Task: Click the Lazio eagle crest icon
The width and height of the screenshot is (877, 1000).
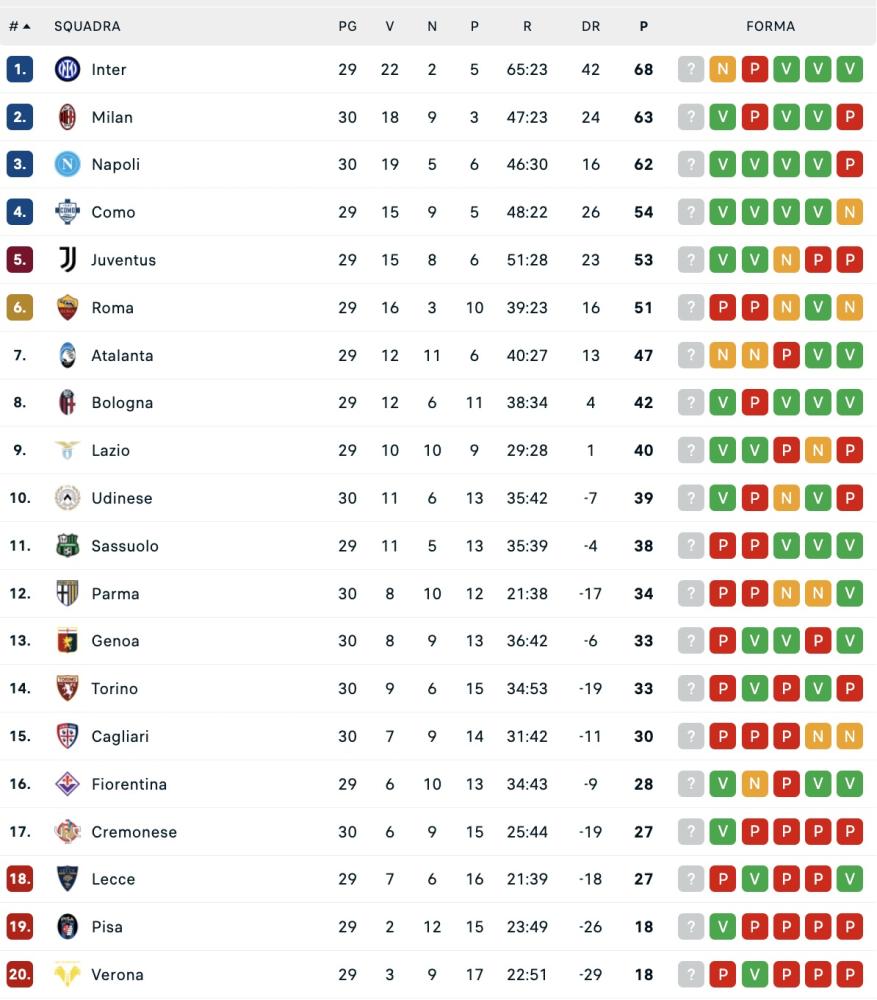Action: tap(67, 451)
